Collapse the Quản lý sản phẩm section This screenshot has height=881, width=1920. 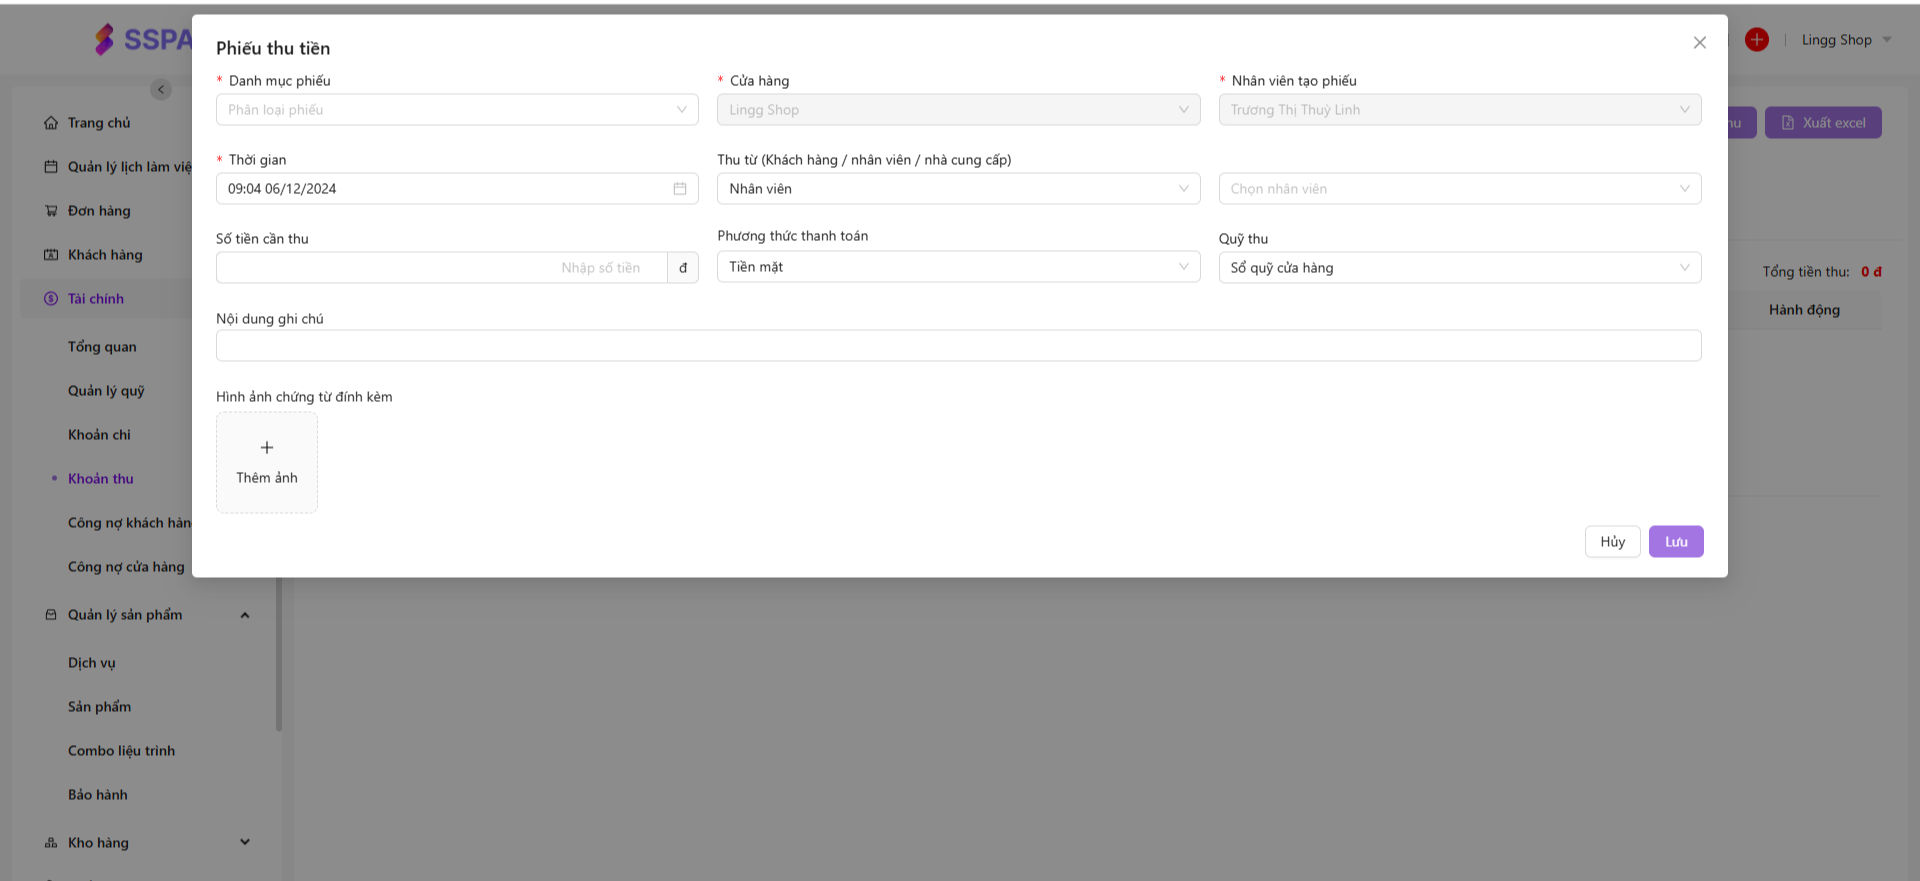[x=245, y=615]
